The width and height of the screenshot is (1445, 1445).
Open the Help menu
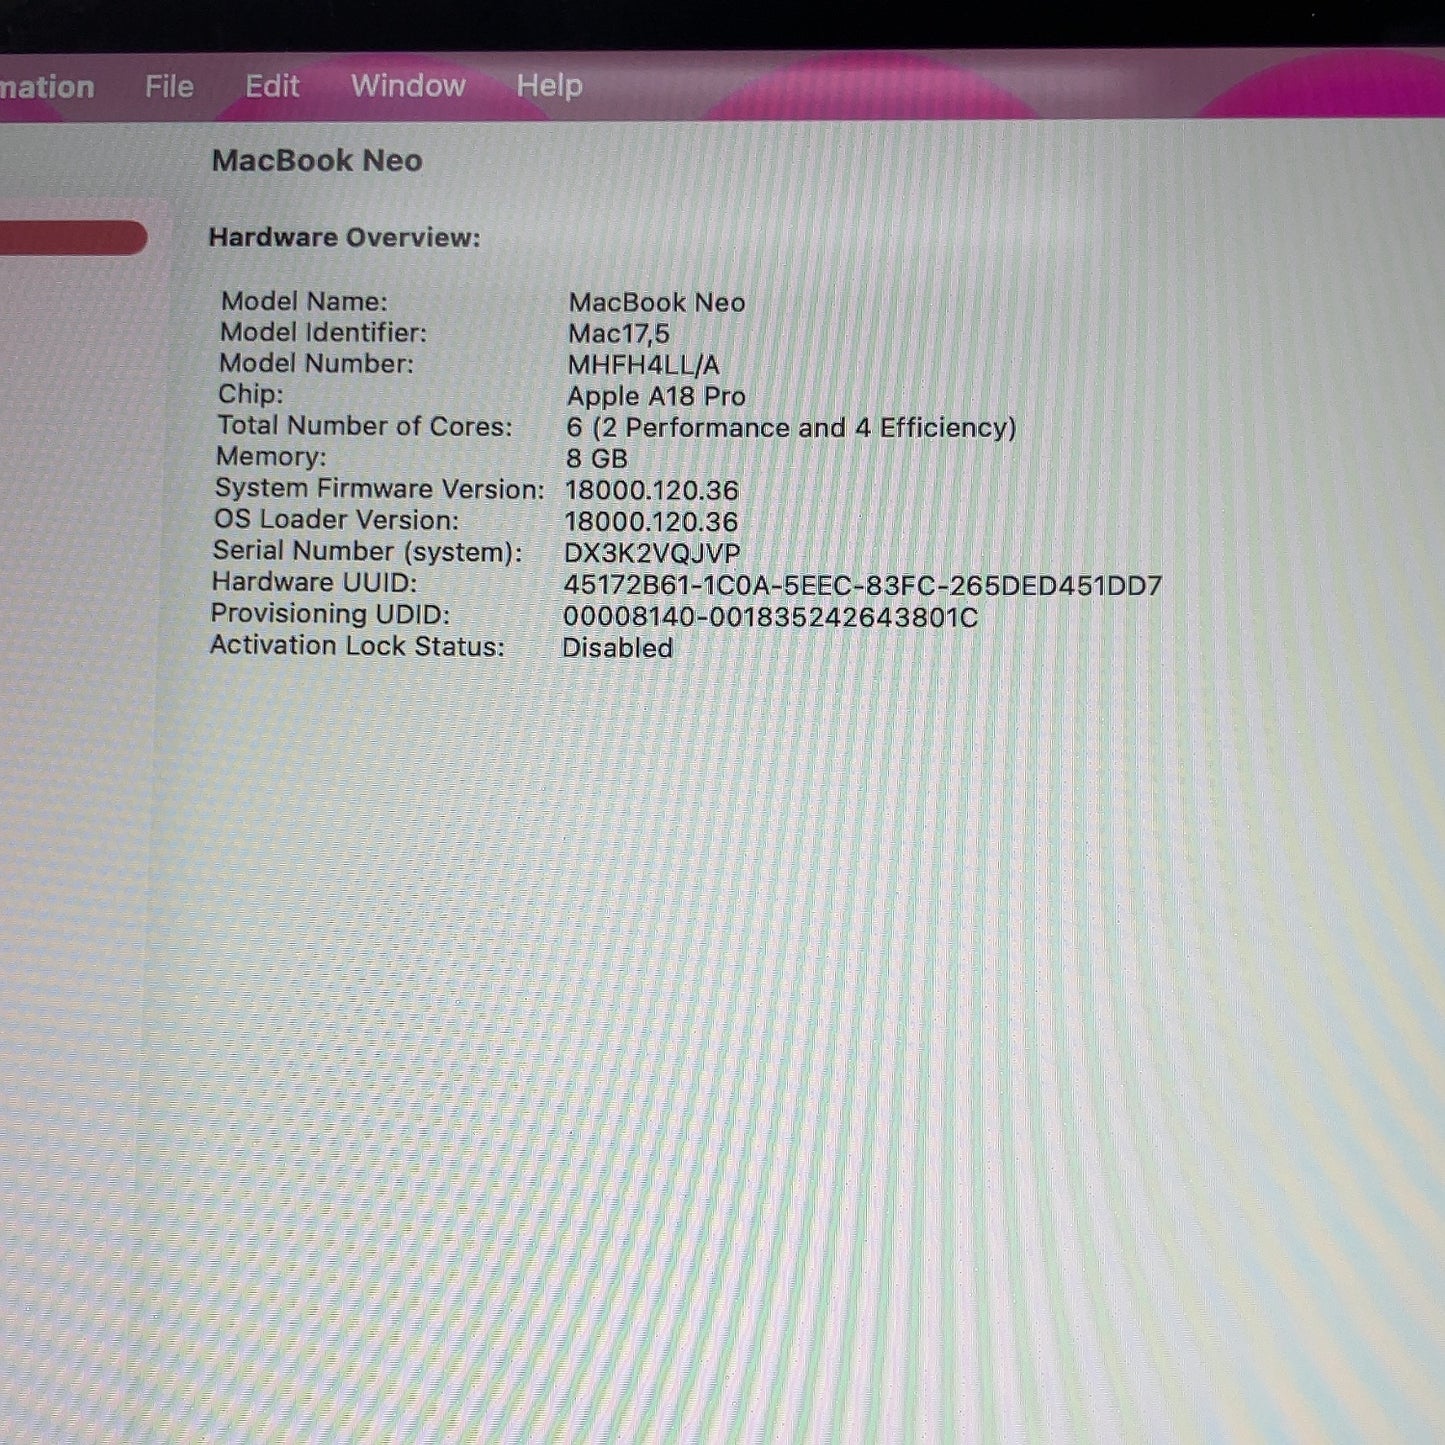pyautogui.click(x=549, y=86)
